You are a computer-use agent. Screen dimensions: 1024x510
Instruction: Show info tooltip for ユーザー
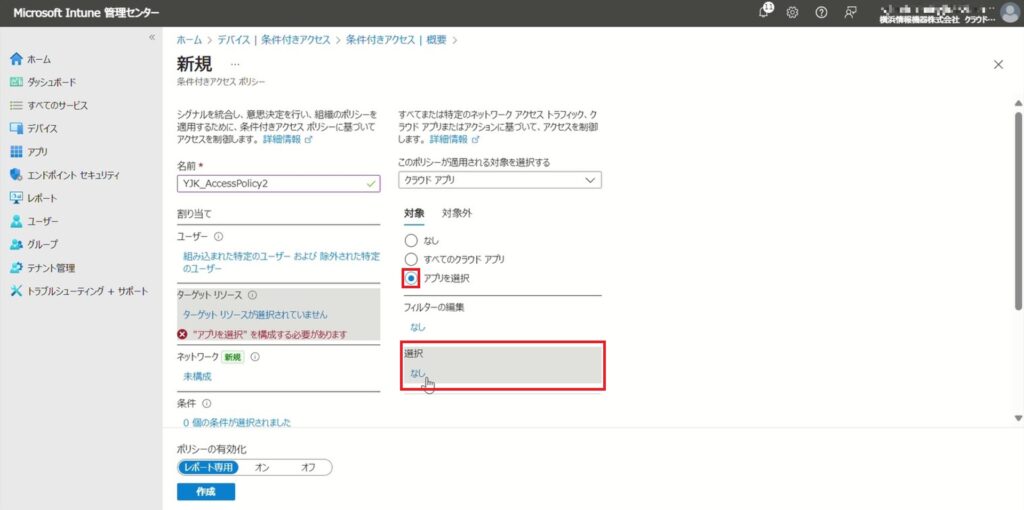pos(219,236)
